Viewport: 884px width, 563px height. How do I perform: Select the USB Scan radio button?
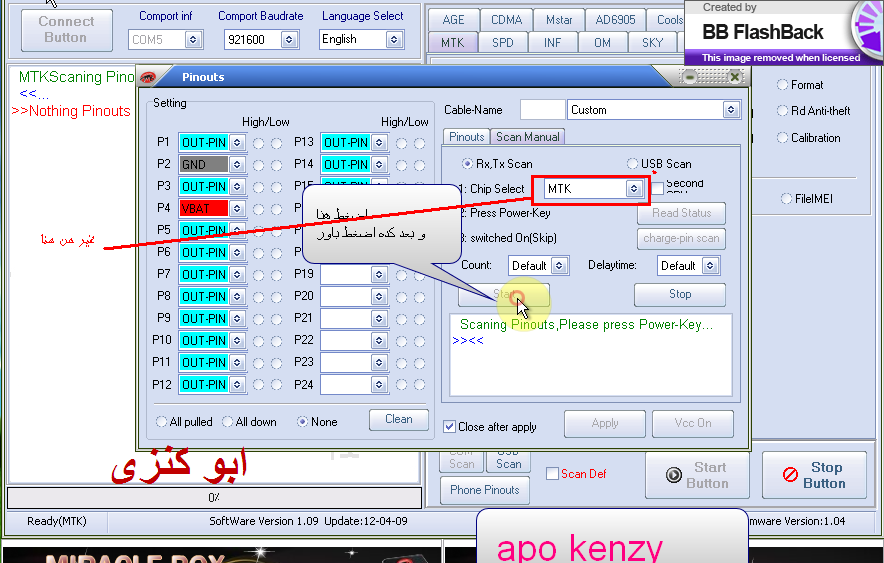[633, 164]
